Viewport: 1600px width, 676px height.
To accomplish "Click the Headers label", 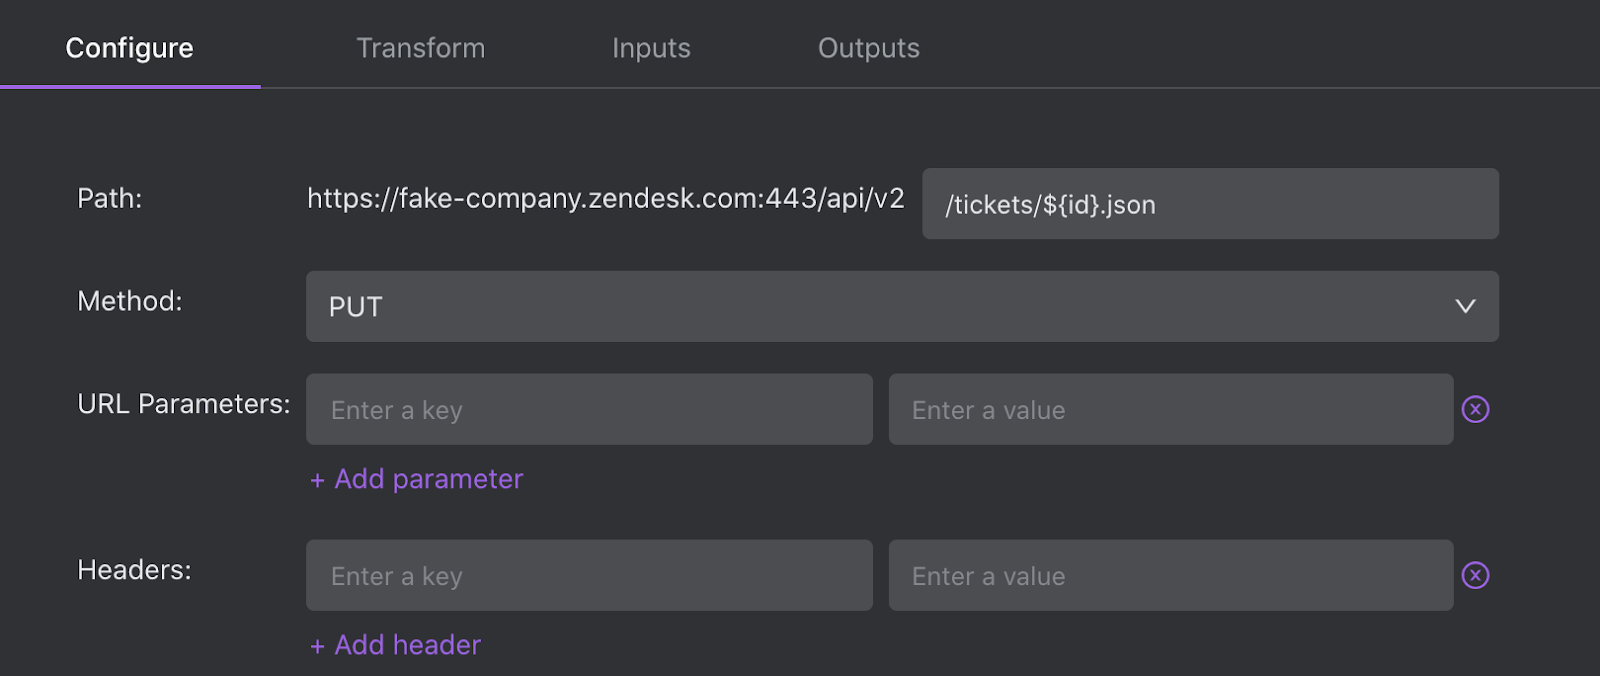I will (x=134, y=570).
